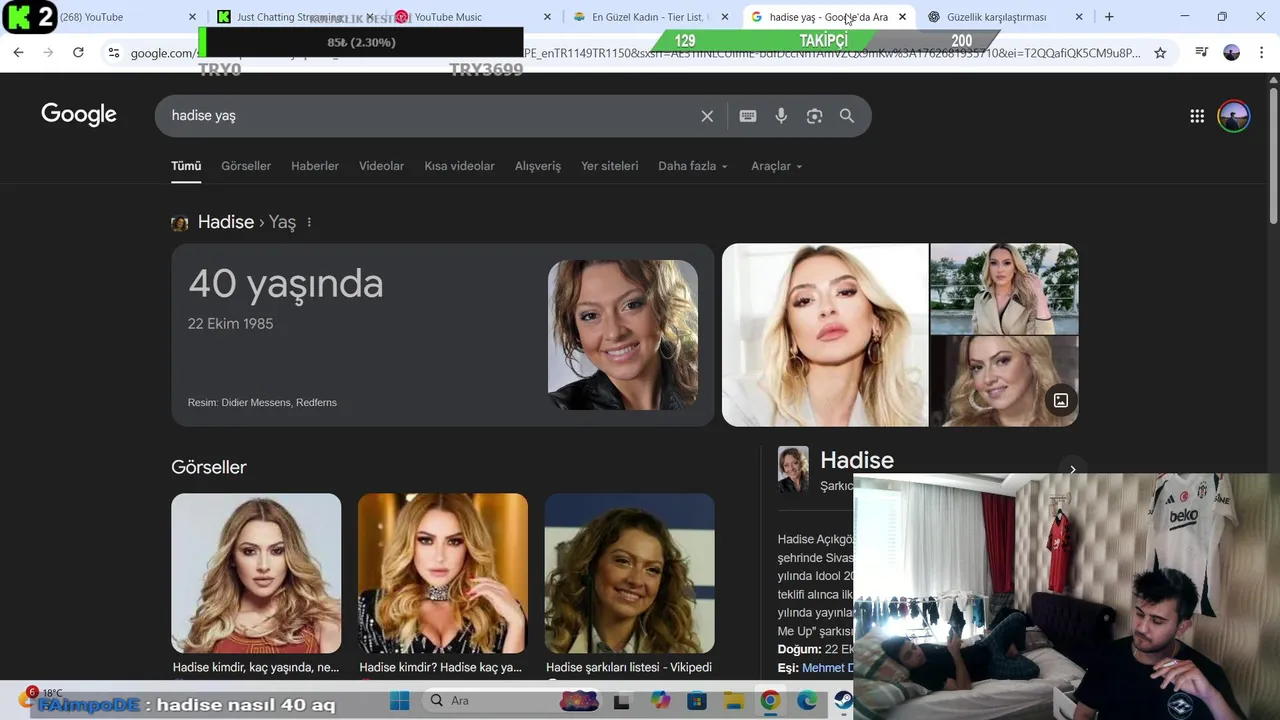The image size is (1280, 720).
Task: Open the collage photo with trench coat outdoors
Action: coord(1004,288)
